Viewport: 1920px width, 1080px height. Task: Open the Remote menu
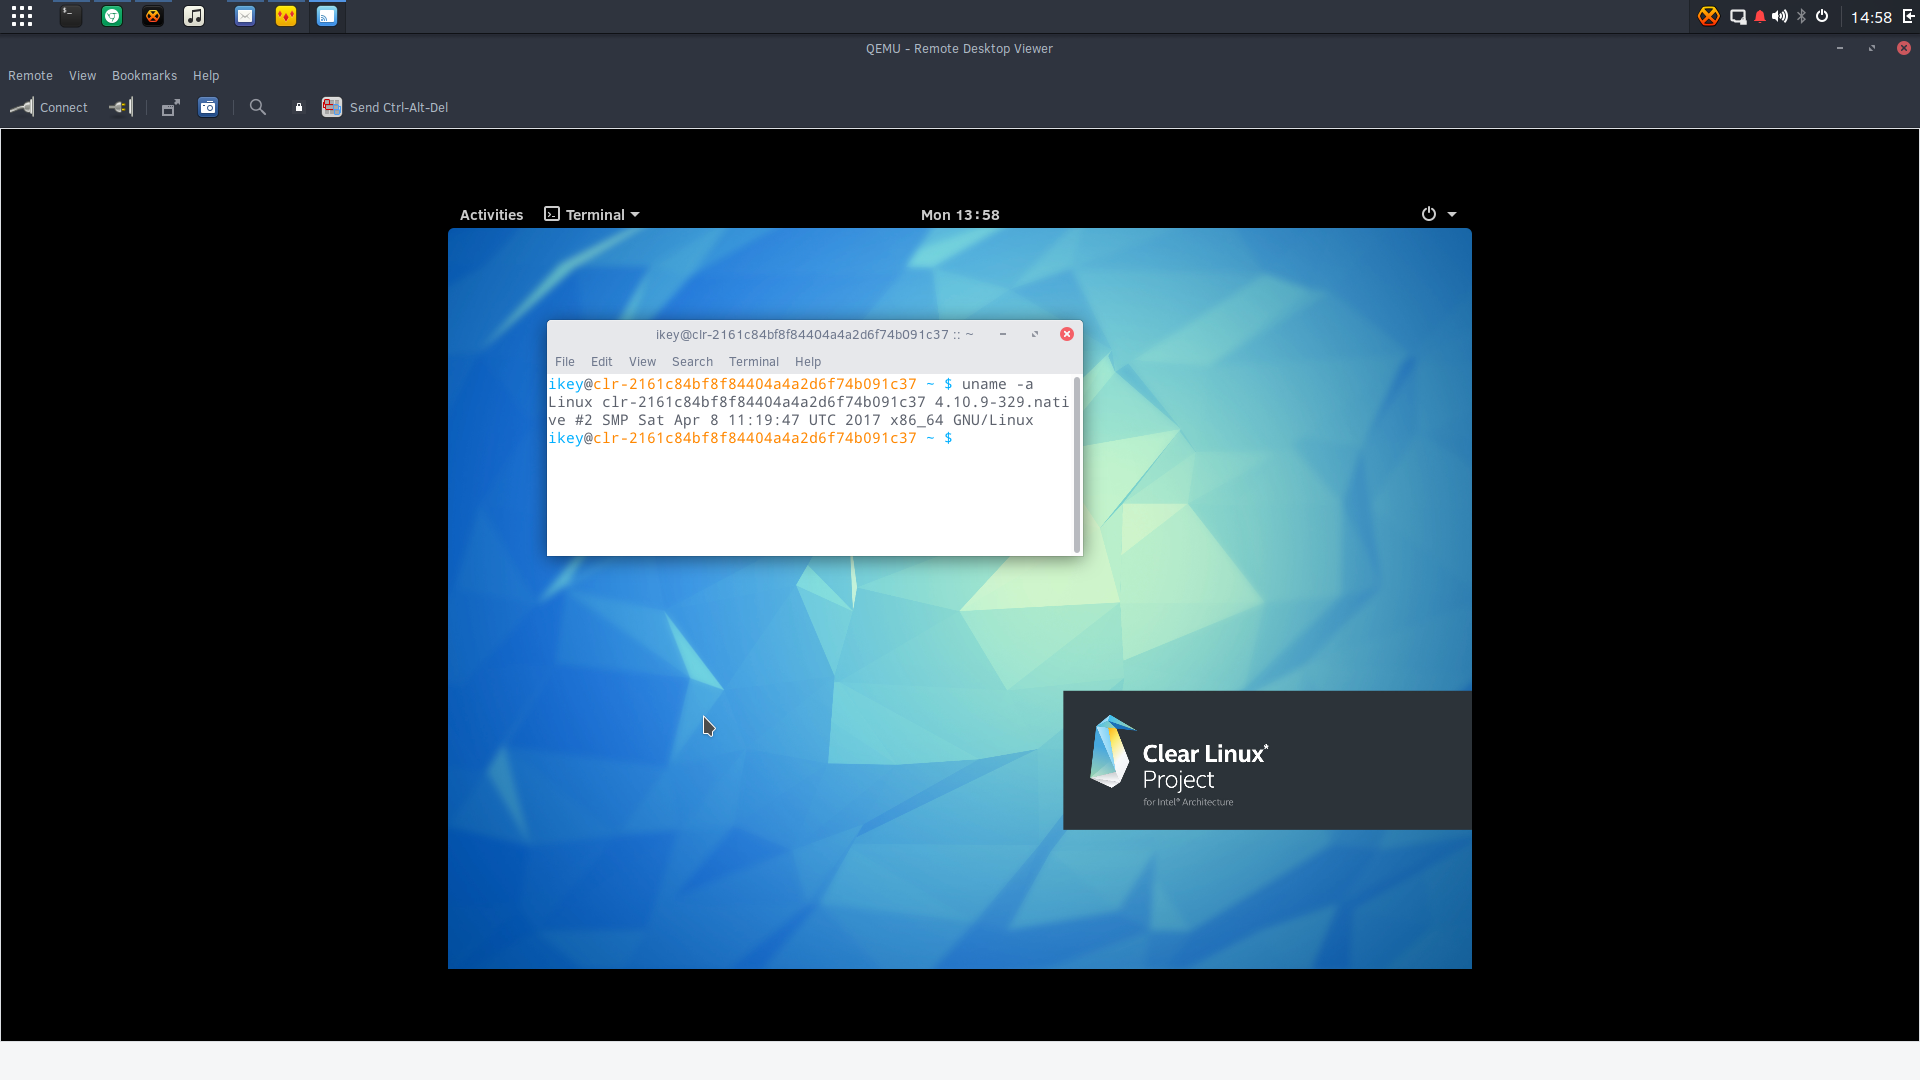(30, 76)
